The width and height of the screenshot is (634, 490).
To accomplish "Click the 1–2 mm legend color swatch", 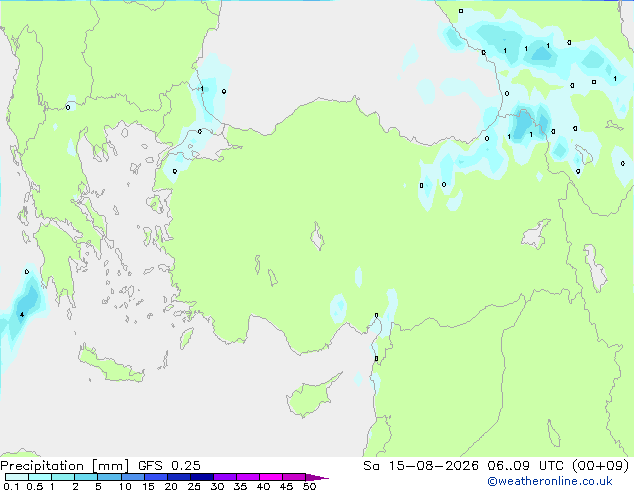I will (x=63, y=477).
